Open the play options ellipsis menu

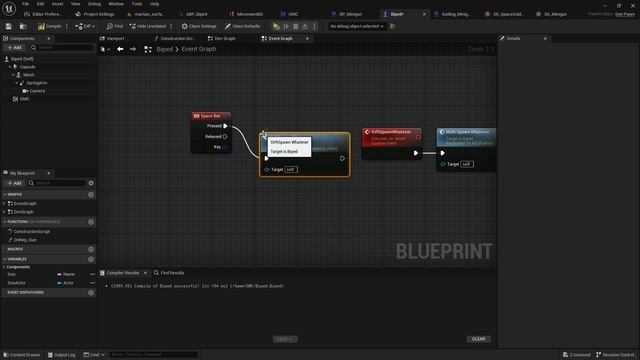(314, 26)
